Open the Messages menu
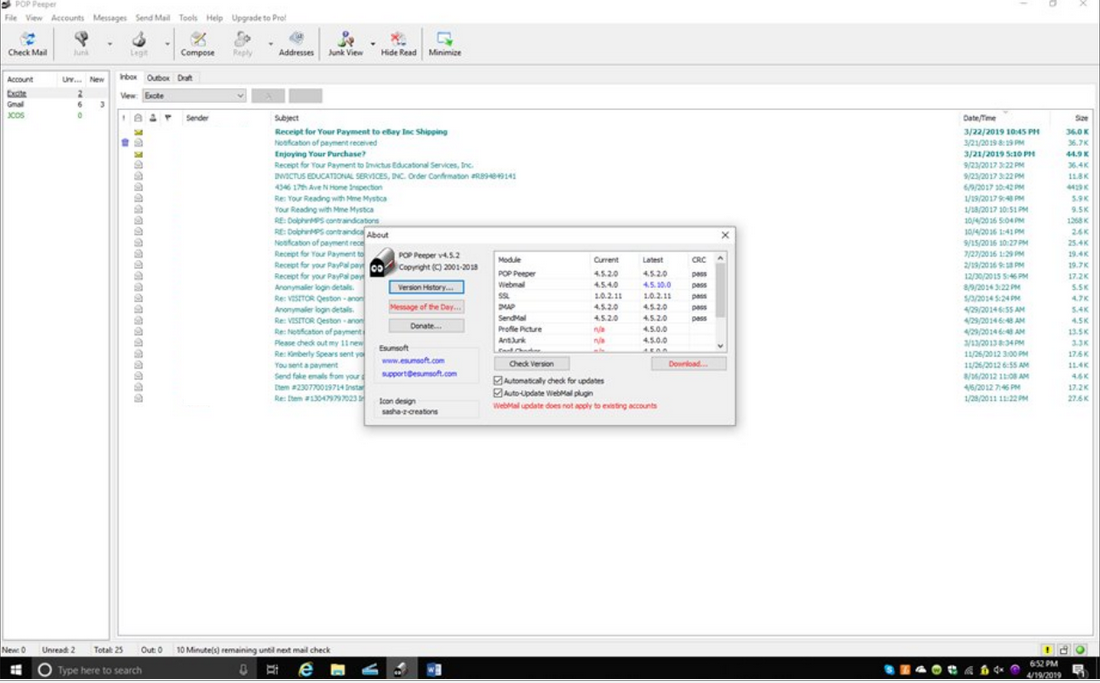1100x683 pixels. (110, 18)
